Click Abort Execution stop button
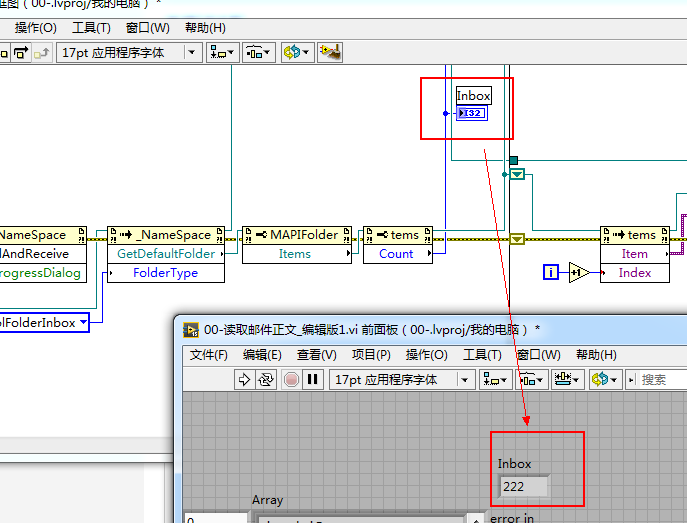Screen dimensions: 687x523 tap(291, 379)
